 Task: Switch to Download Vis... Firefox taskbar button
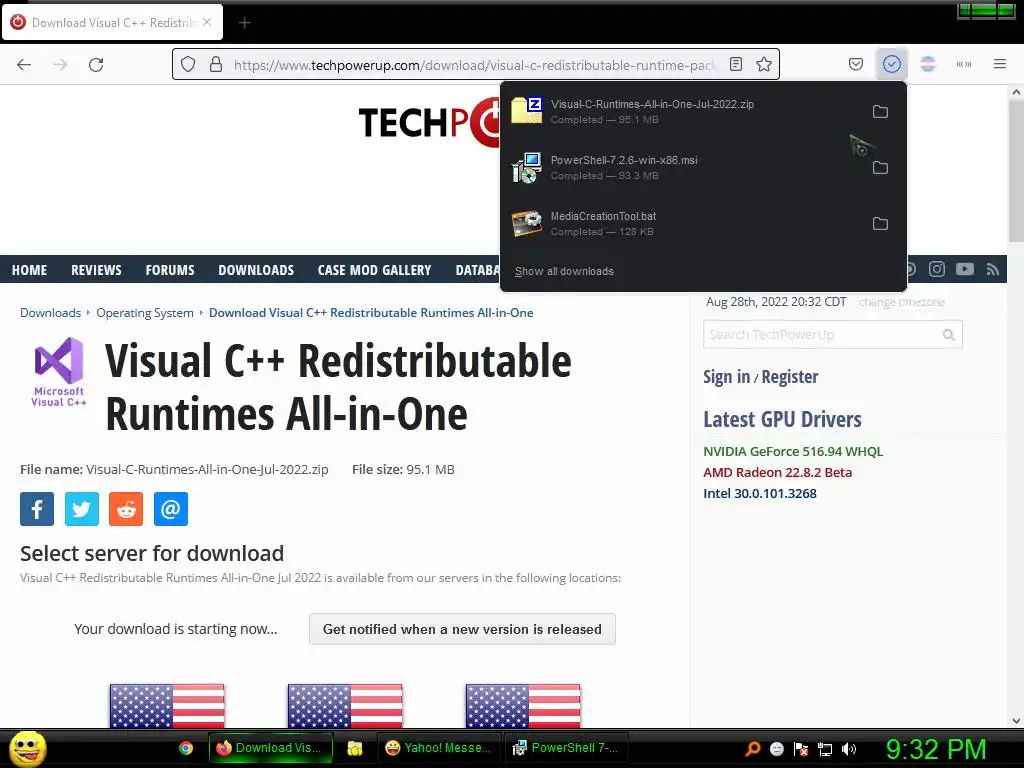(x=271, y=748)
